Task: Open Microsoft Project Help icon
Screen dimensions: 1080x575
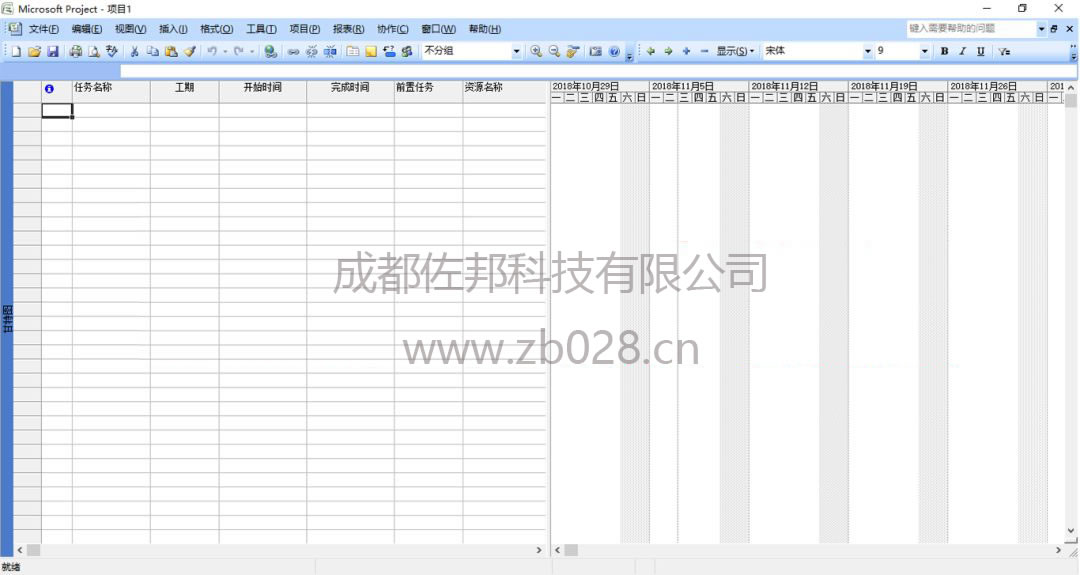Action: (614, 52)
